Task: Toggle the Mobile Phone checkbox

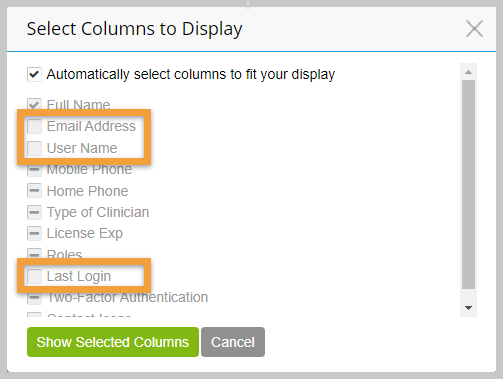Action: click(34, 170)
